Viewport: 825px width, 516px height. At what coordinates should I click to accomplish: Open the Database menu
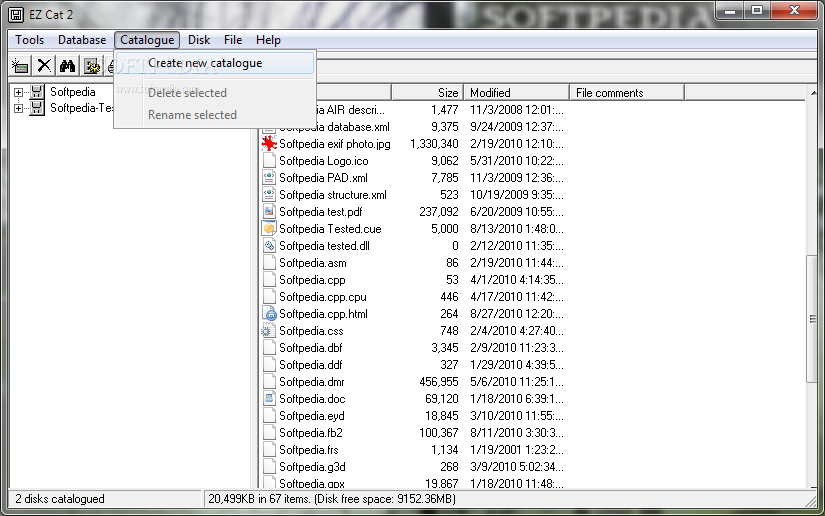coord(82,40)
